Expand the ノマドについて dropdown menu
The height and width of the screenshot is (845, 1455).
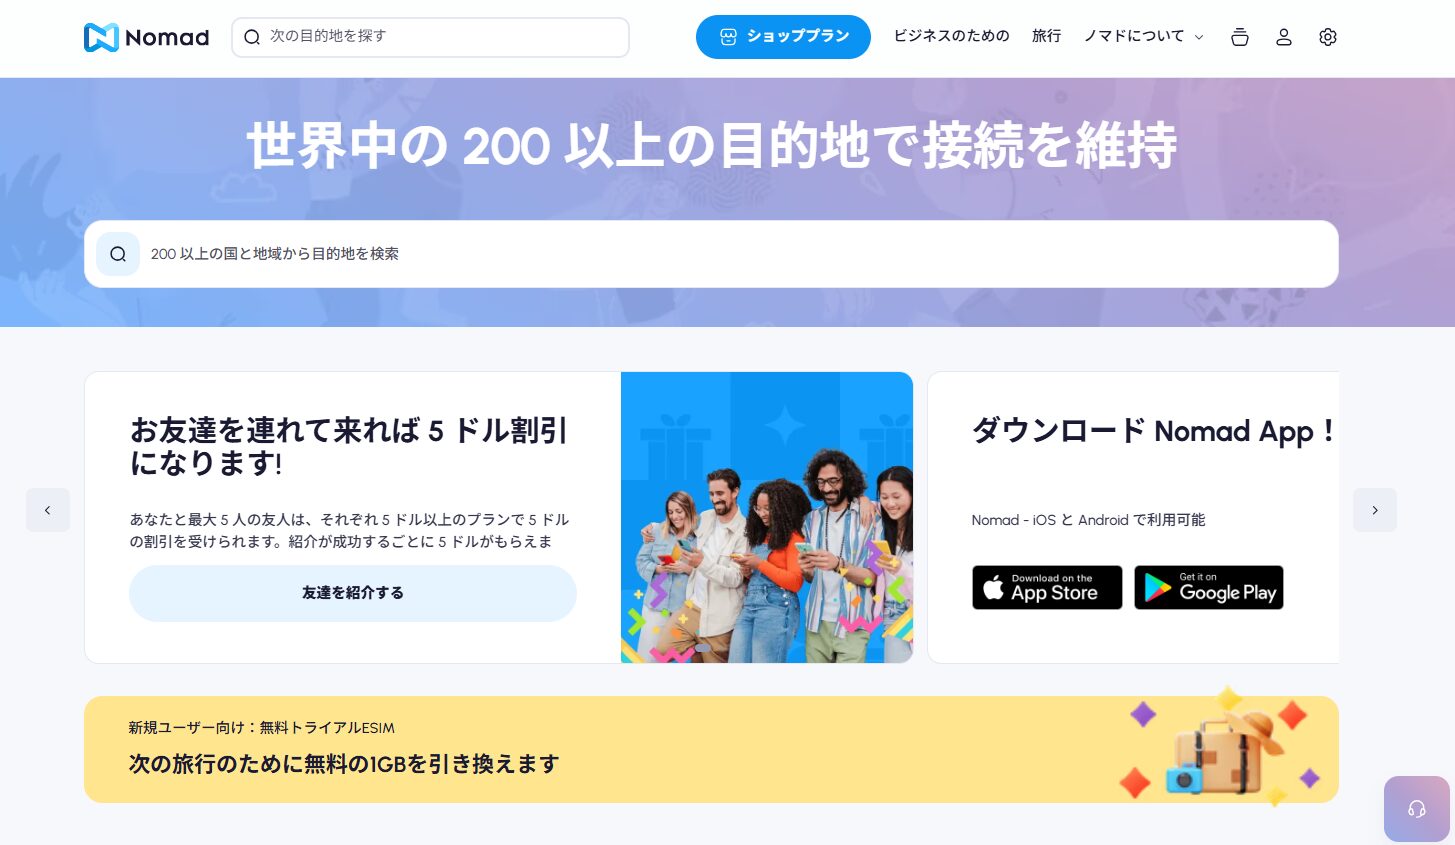click(1144, 36)
